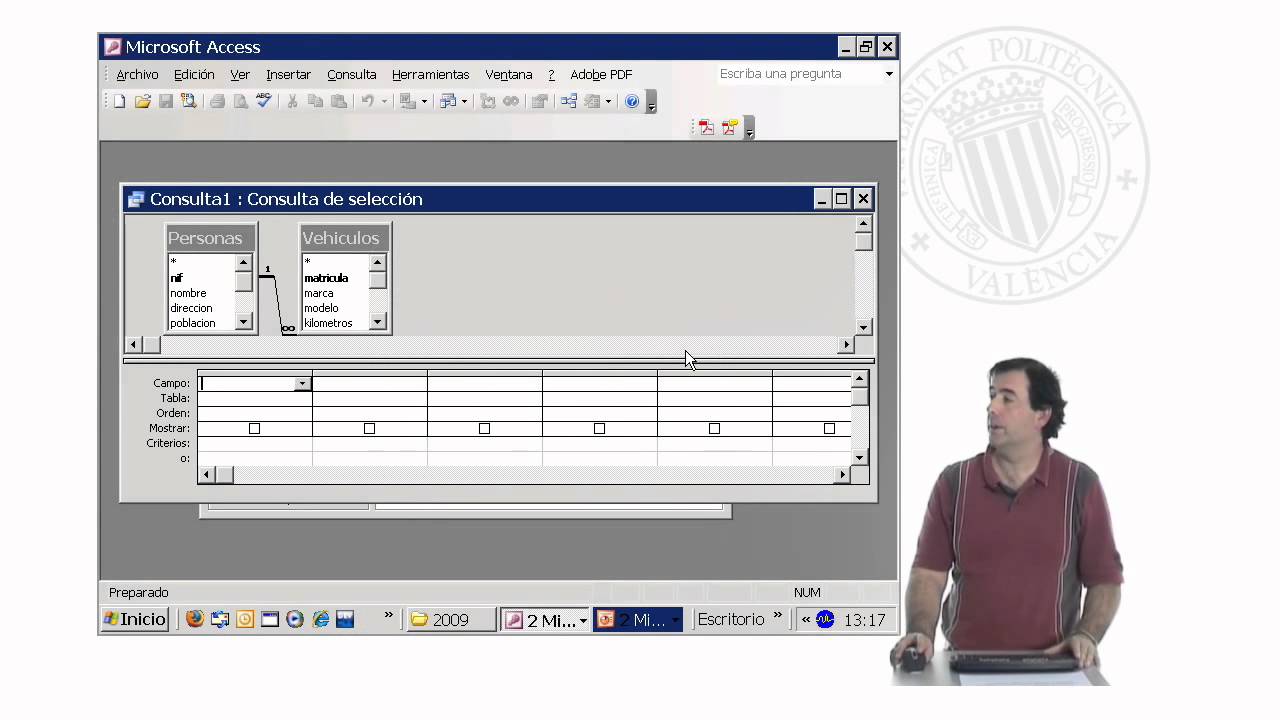Click the File search toolbar icon
Viewport: 1280px width, 720px height.
pos(188,101)
